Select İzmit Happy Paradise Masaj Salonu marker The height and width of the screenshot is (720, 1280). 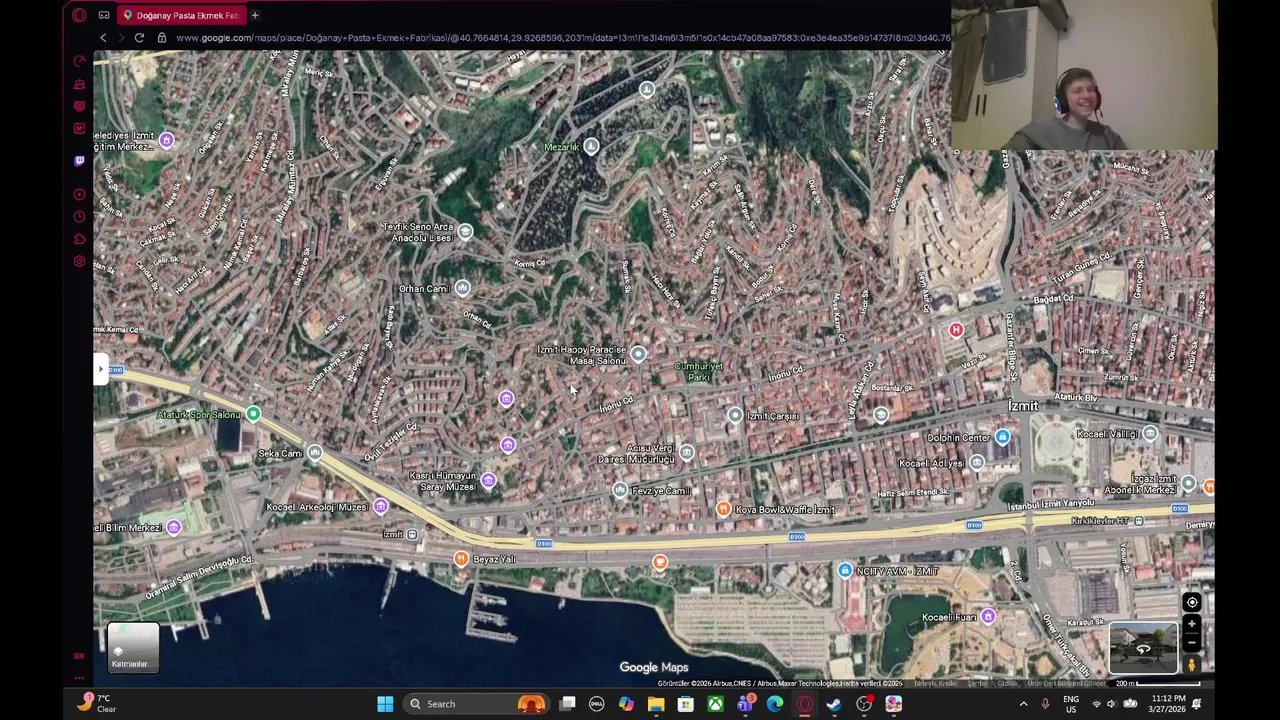pos(638,354)
